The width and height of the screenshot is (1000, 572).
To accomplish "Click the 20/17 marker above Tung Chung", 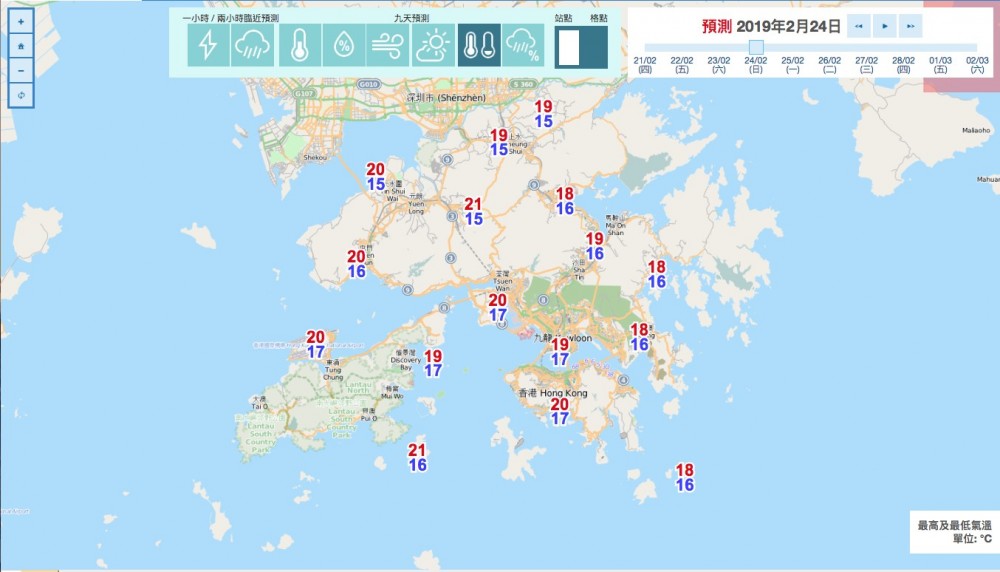I will (316, 344).
